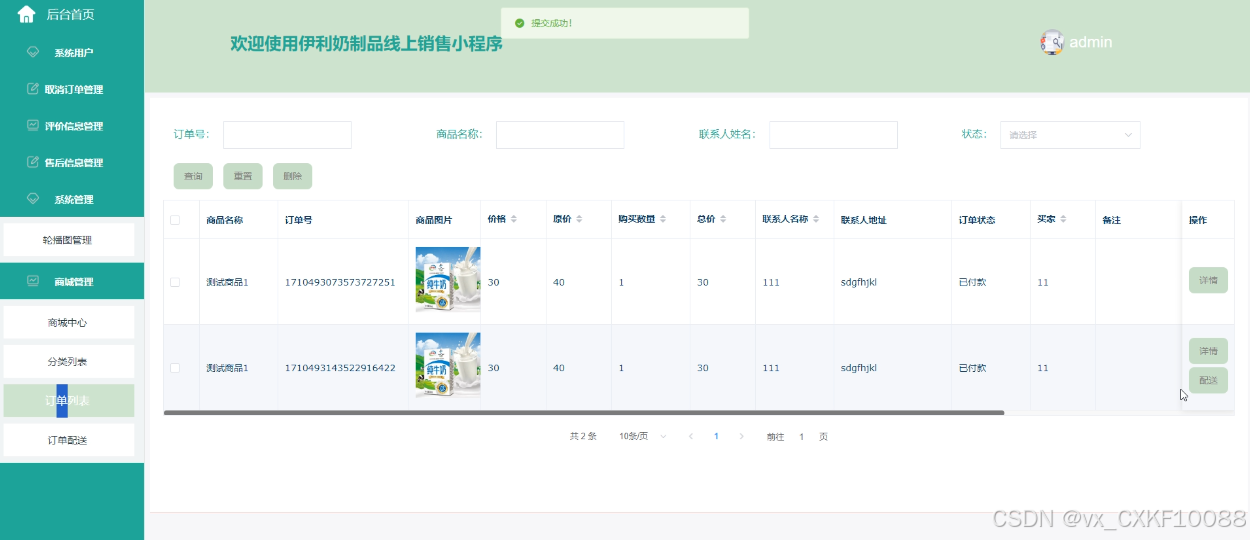
Task: Click 详情 for order 1710493073573727251
Action: [1208, 280]
